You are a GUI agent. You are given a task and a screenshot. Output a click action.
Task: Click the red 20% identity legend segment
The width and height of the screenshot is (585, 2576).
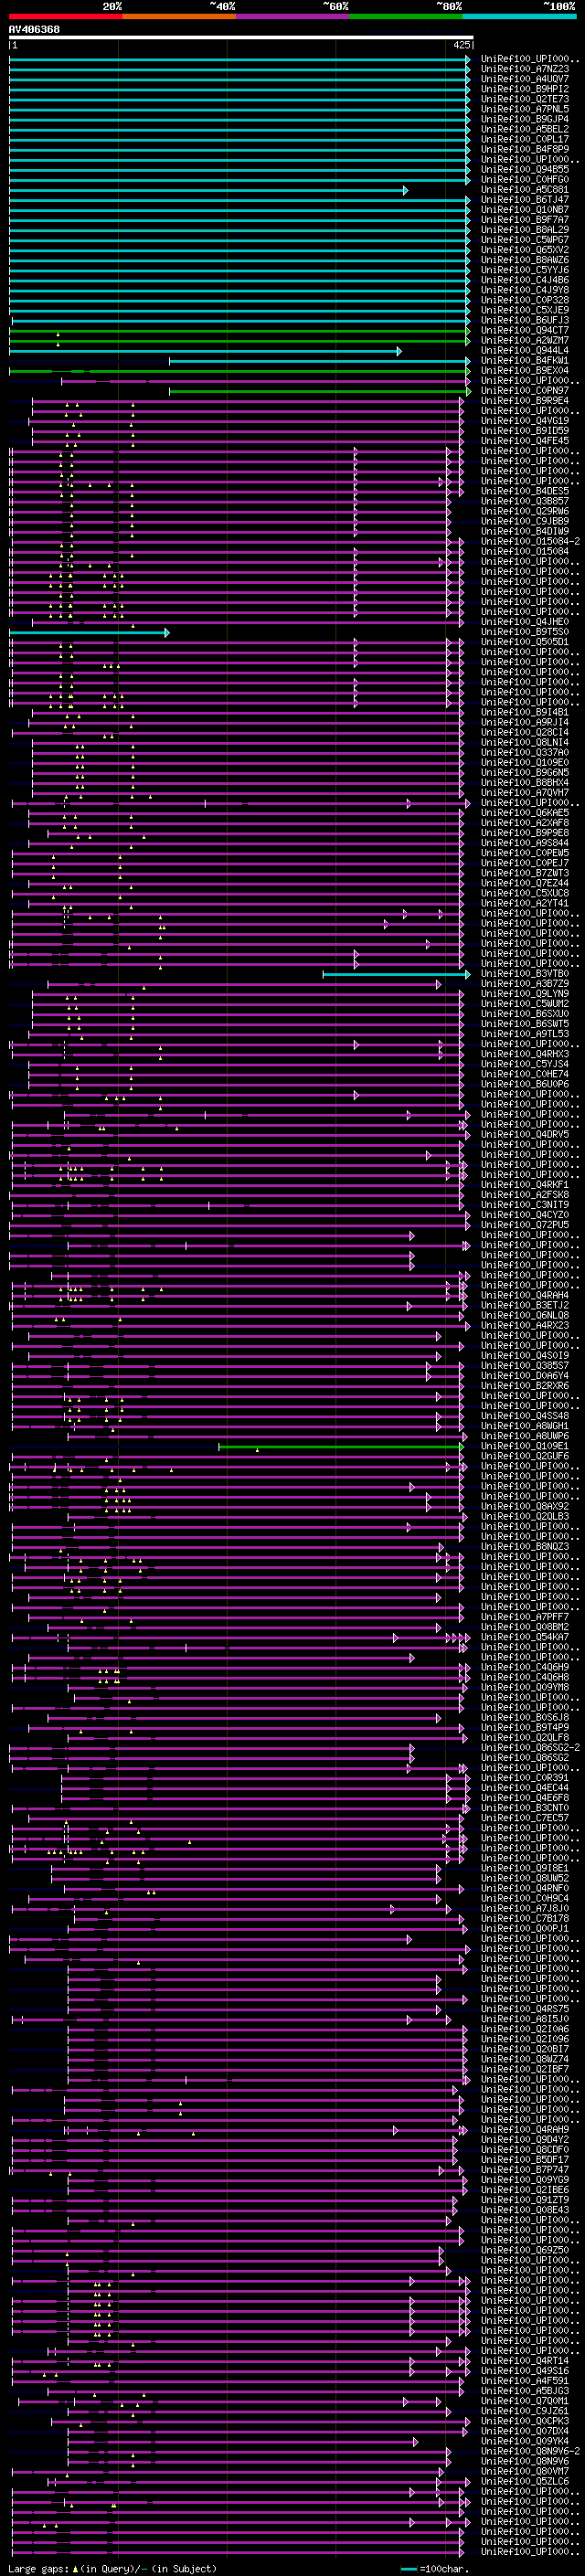point(65,17)
